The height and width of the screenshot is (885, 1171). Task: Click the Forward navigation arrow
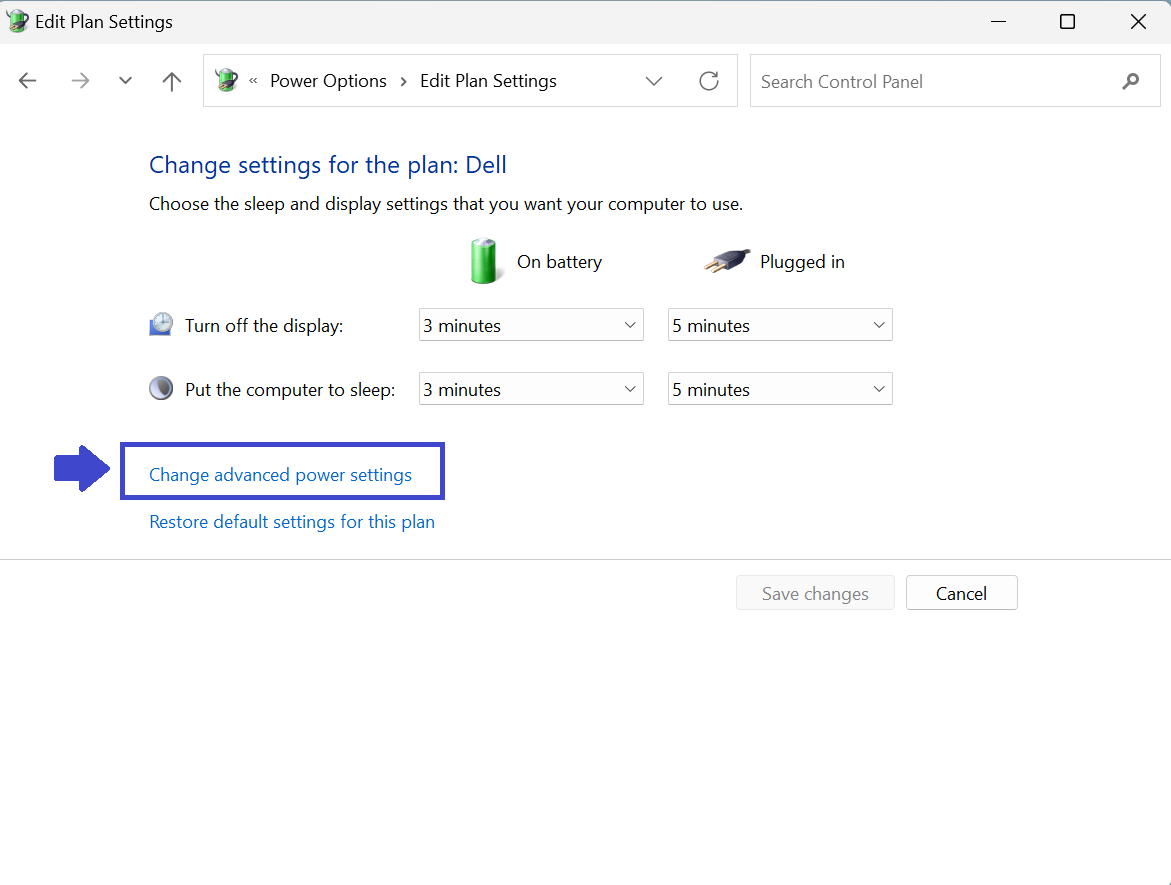coord(80,82)
